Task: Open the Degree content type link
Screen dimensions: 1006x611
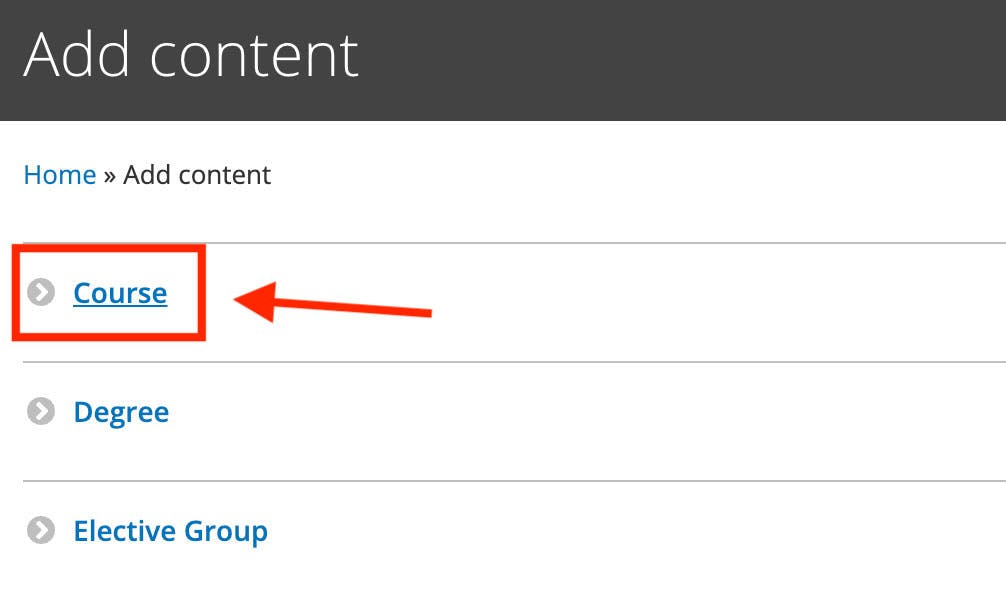Action: (x=121, y=412)
